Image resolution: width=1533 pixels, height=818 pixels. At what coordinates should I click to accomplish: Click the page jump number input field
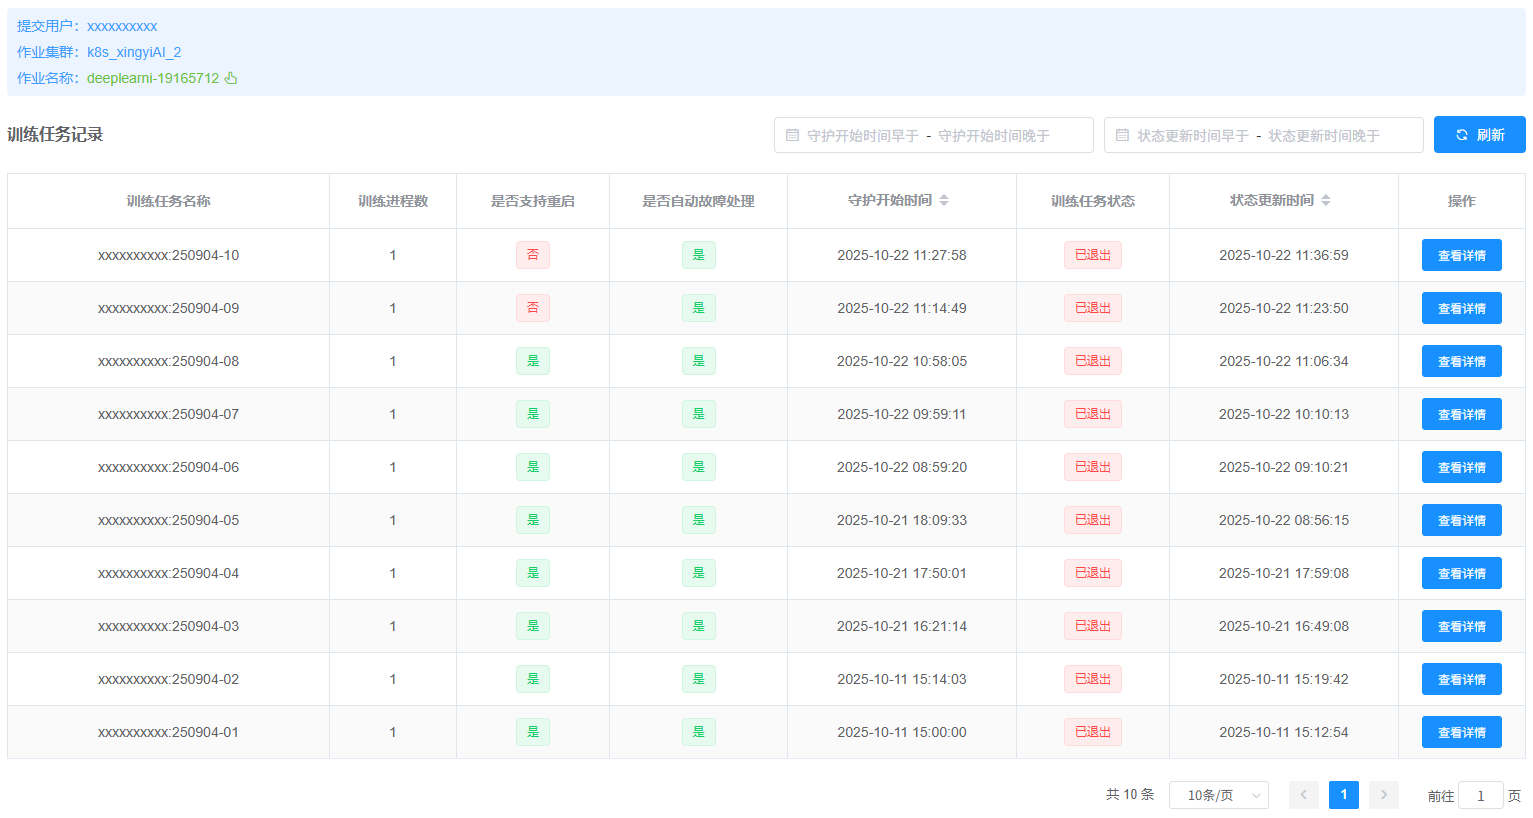pos(1480,796)
